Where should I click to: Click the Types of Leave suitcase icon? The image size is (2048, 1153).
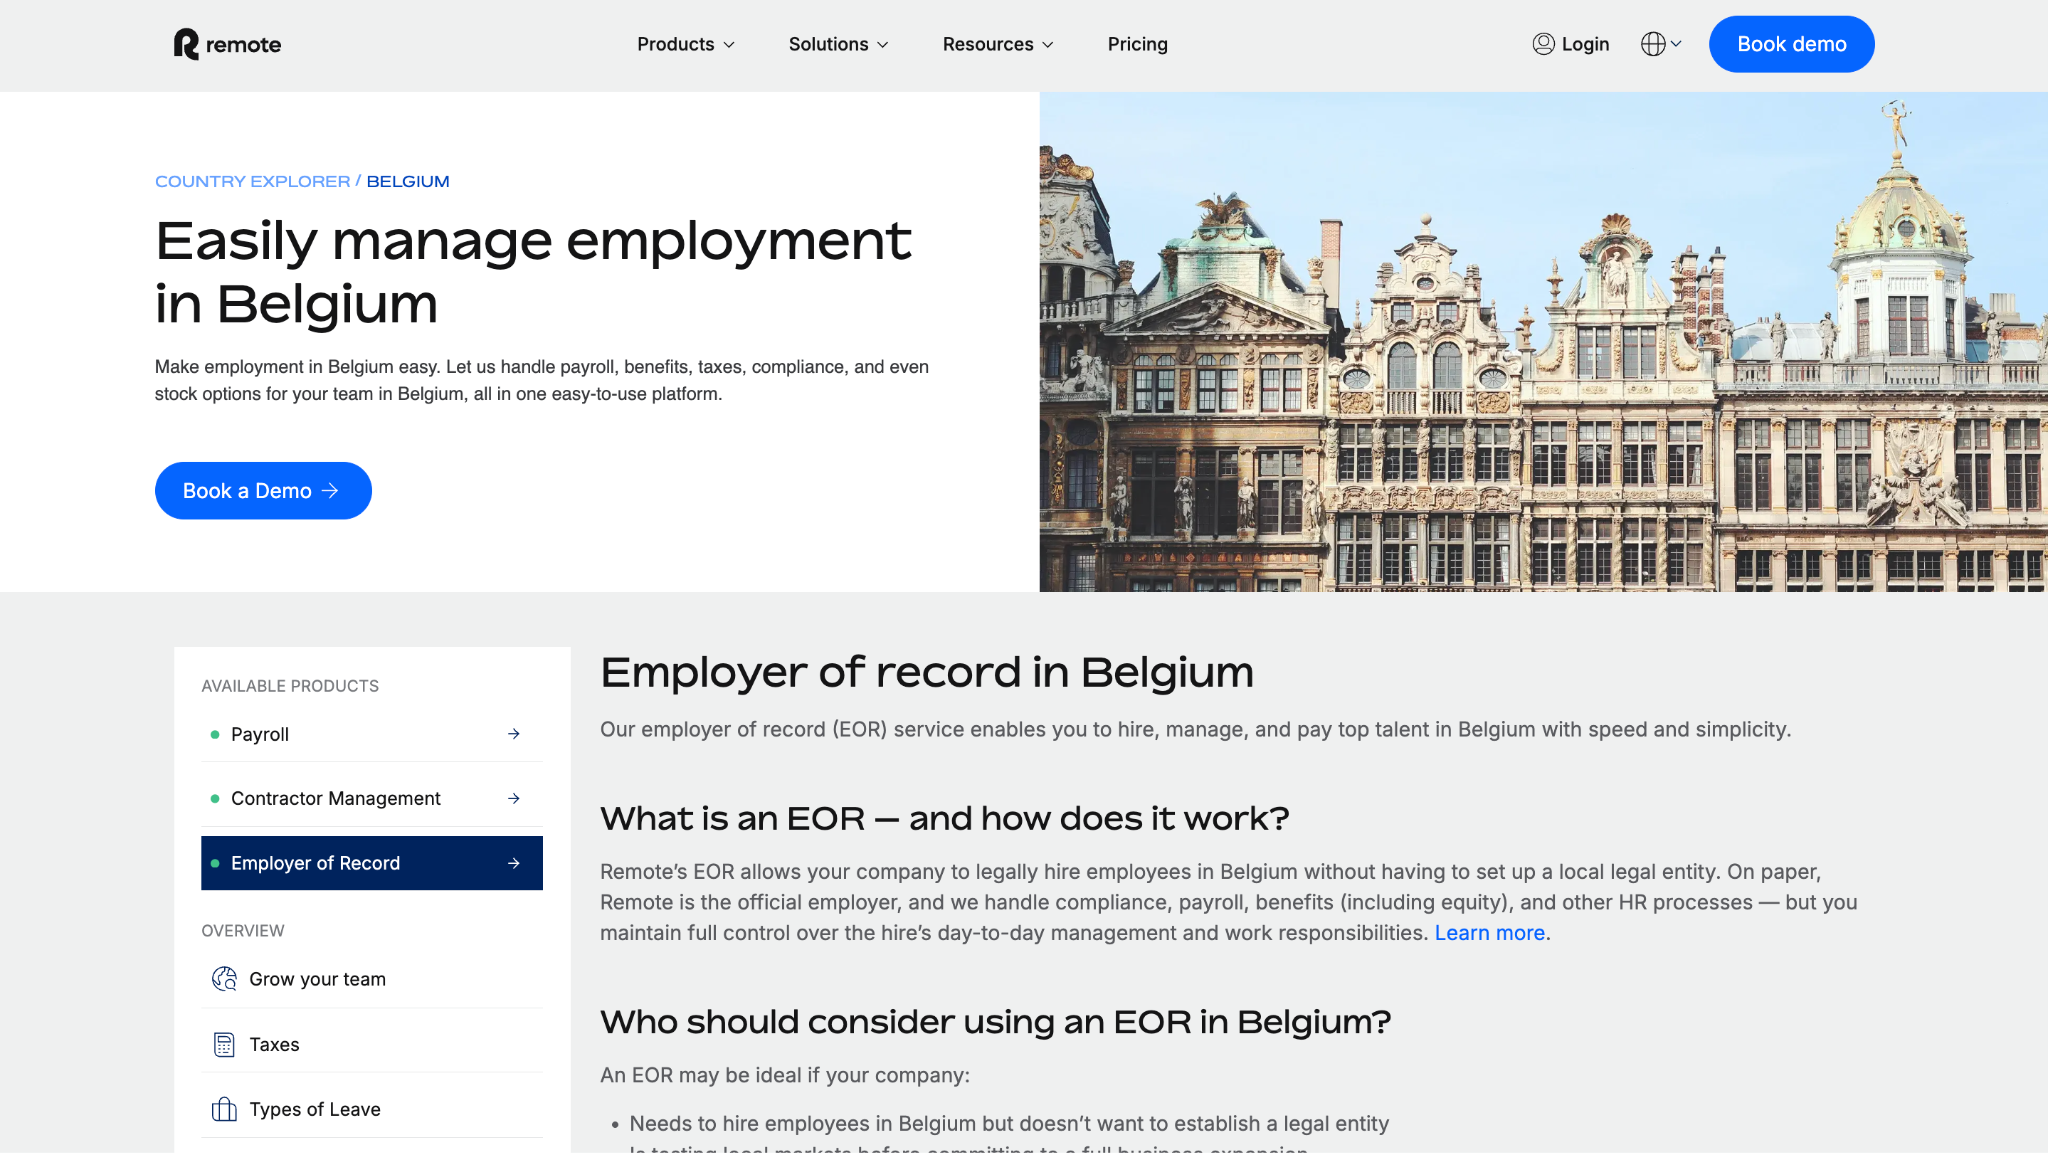[224, 1109]
